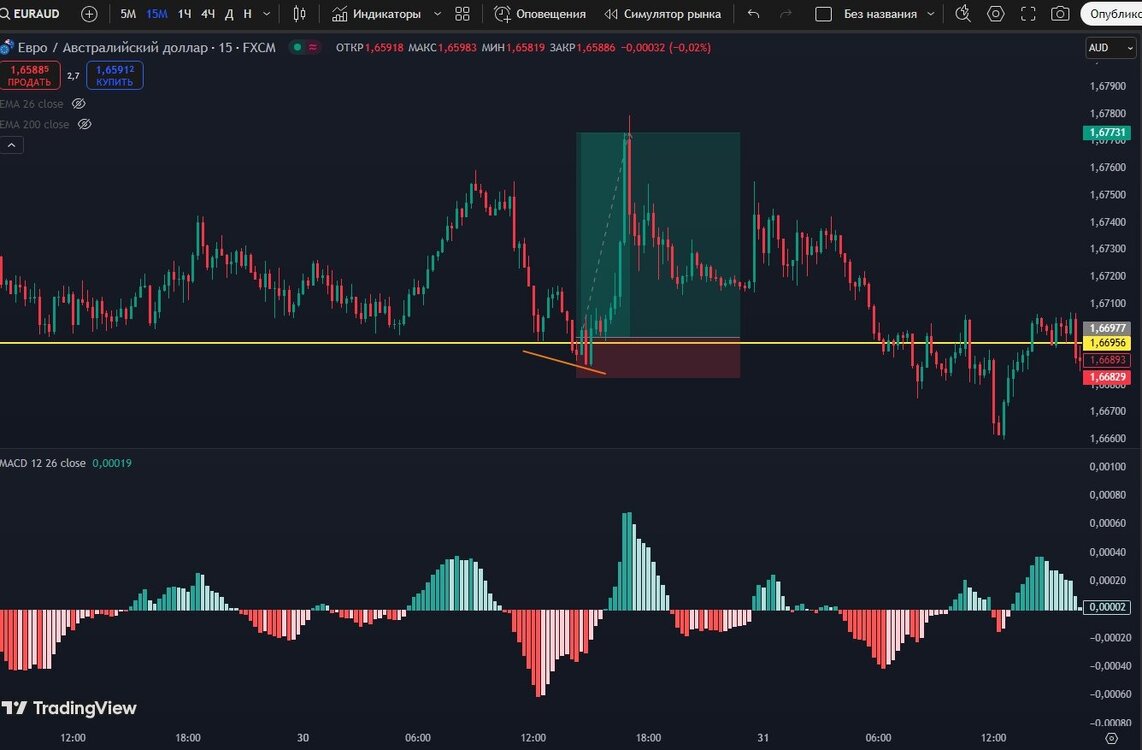
Task: Open time axis settings gear icon
Action: click(1111, 738)
